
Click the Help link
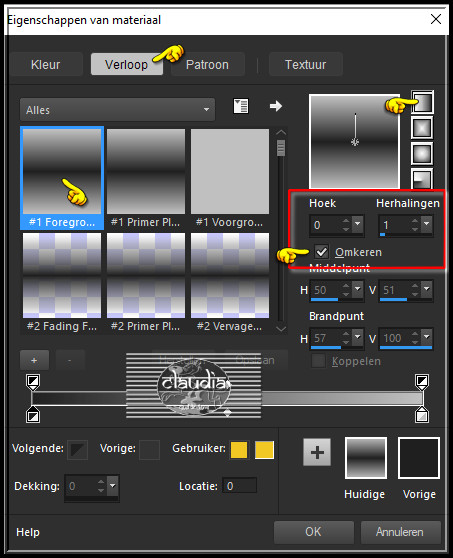[x=27, y=532]
